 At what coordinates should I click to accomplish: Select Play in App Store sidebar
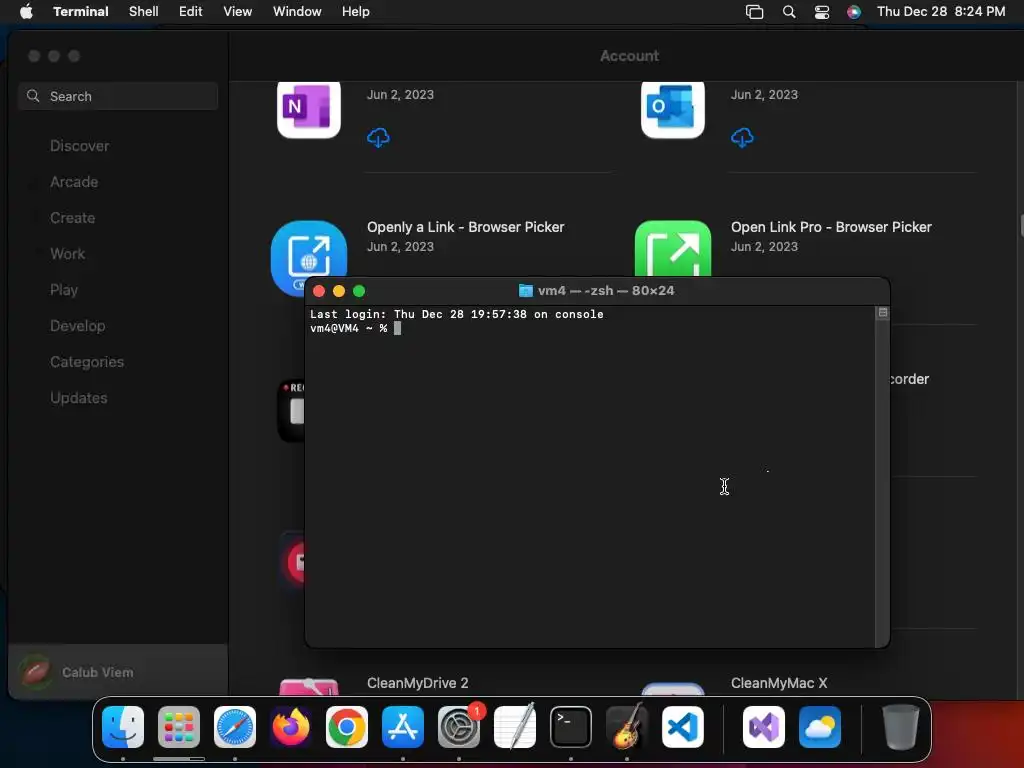64,290
